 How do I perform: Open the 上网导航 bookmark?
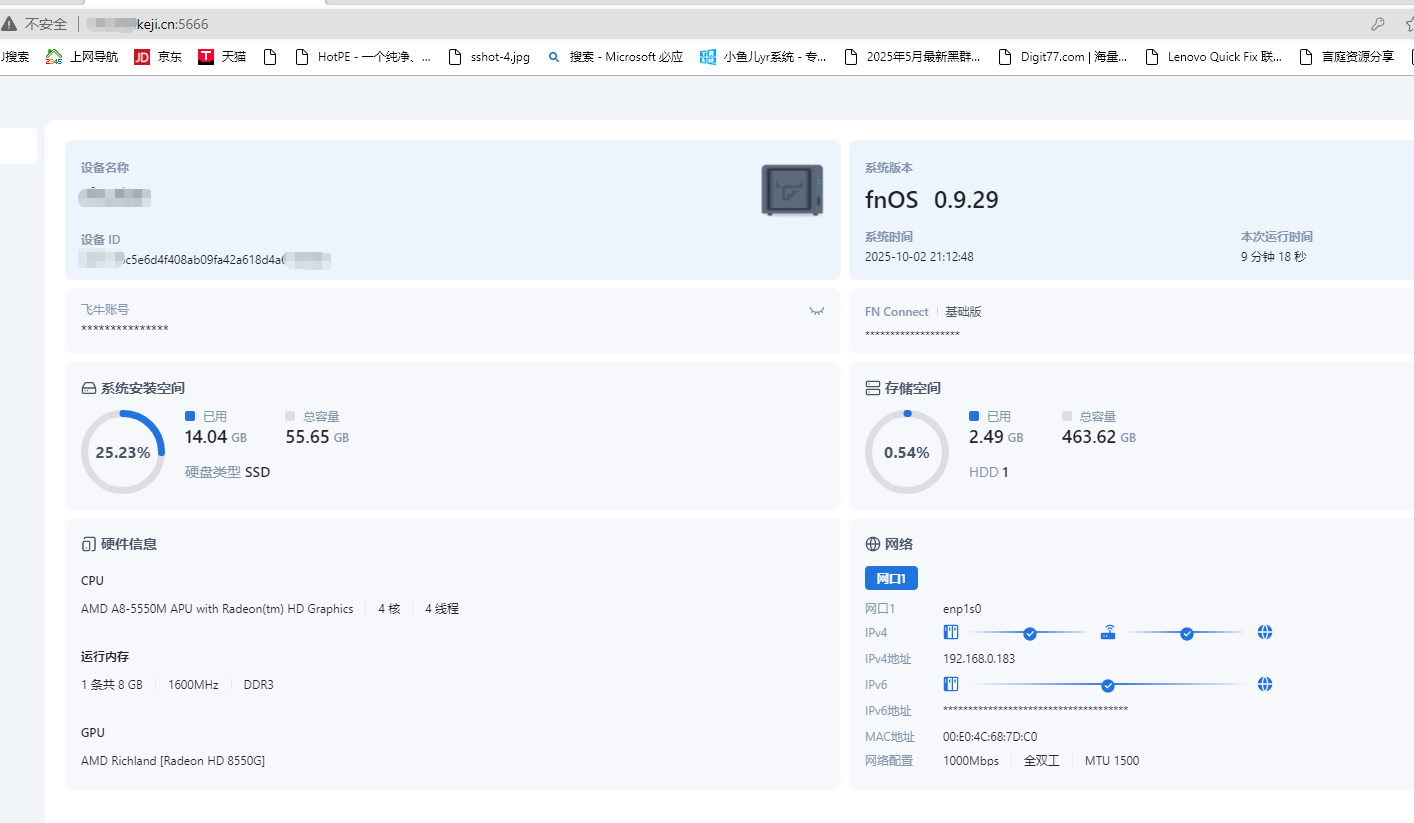pos(83,57)
